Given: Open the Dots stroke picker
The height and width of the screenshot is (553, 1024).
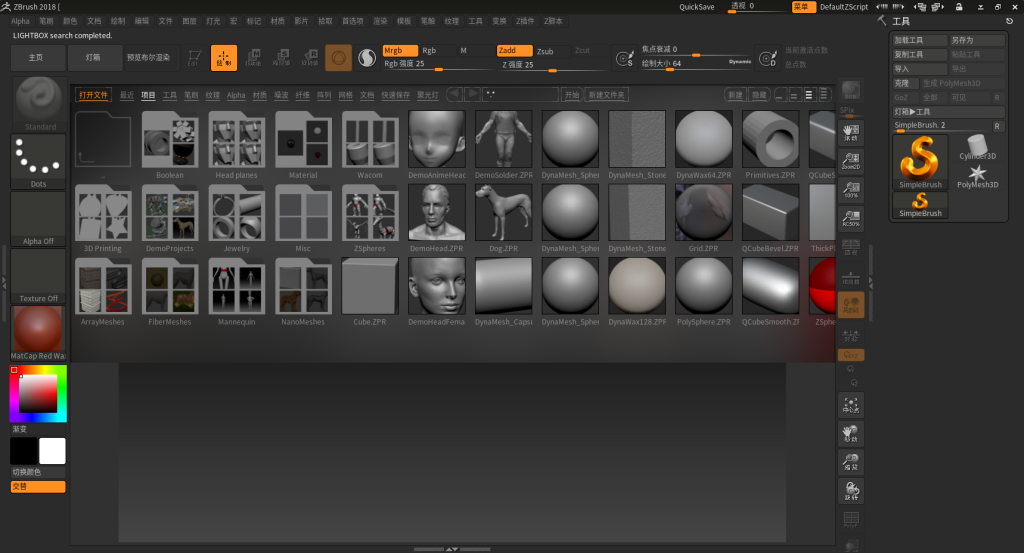Looking at the screenshot, I should pyautogui.click(x=38, y=158).
